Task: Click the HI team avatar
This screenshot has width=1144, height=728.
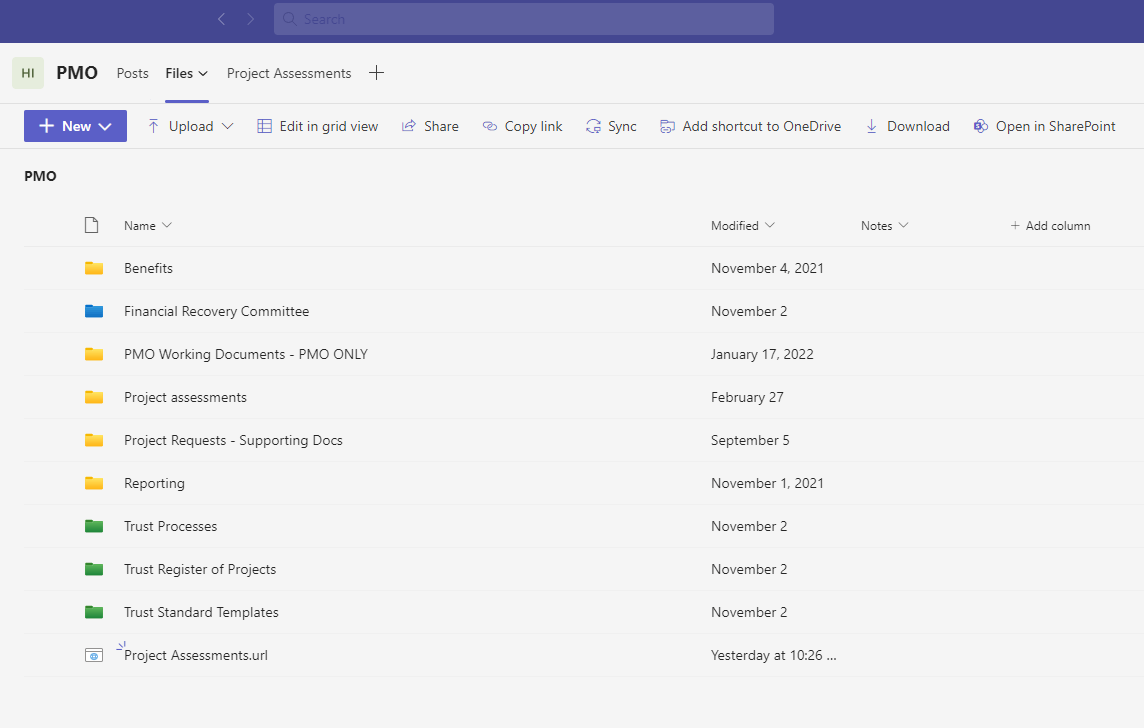Action: click(28, 73)
